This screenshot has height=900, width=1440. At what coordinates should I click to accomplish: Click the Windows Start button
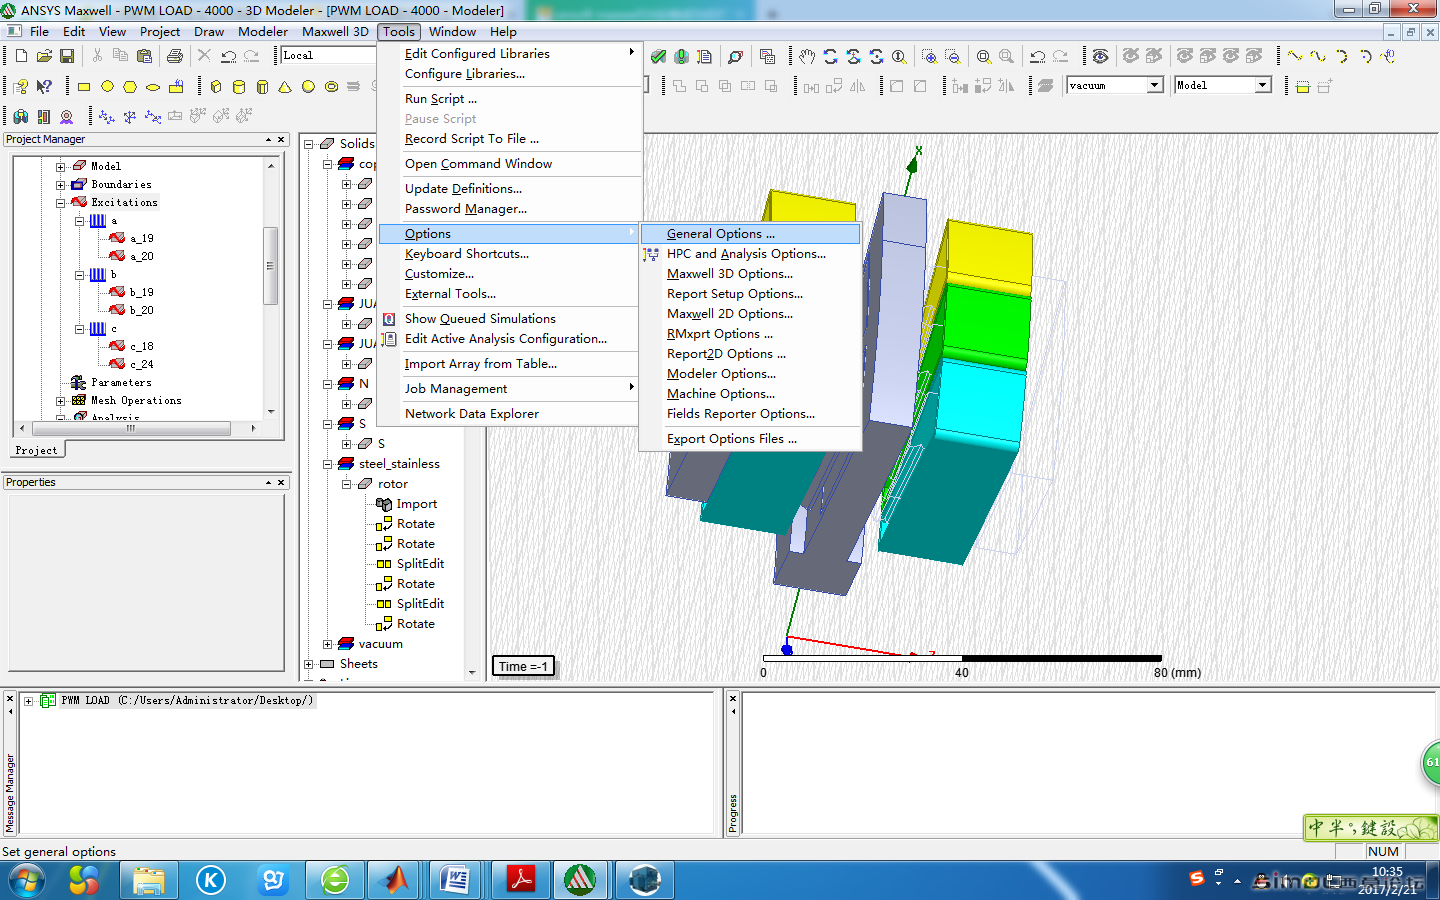(x=27, y=881)
